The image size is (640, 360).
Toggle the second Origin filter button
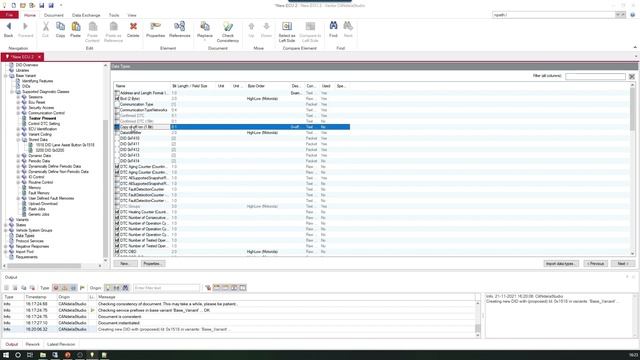[117, 288]
